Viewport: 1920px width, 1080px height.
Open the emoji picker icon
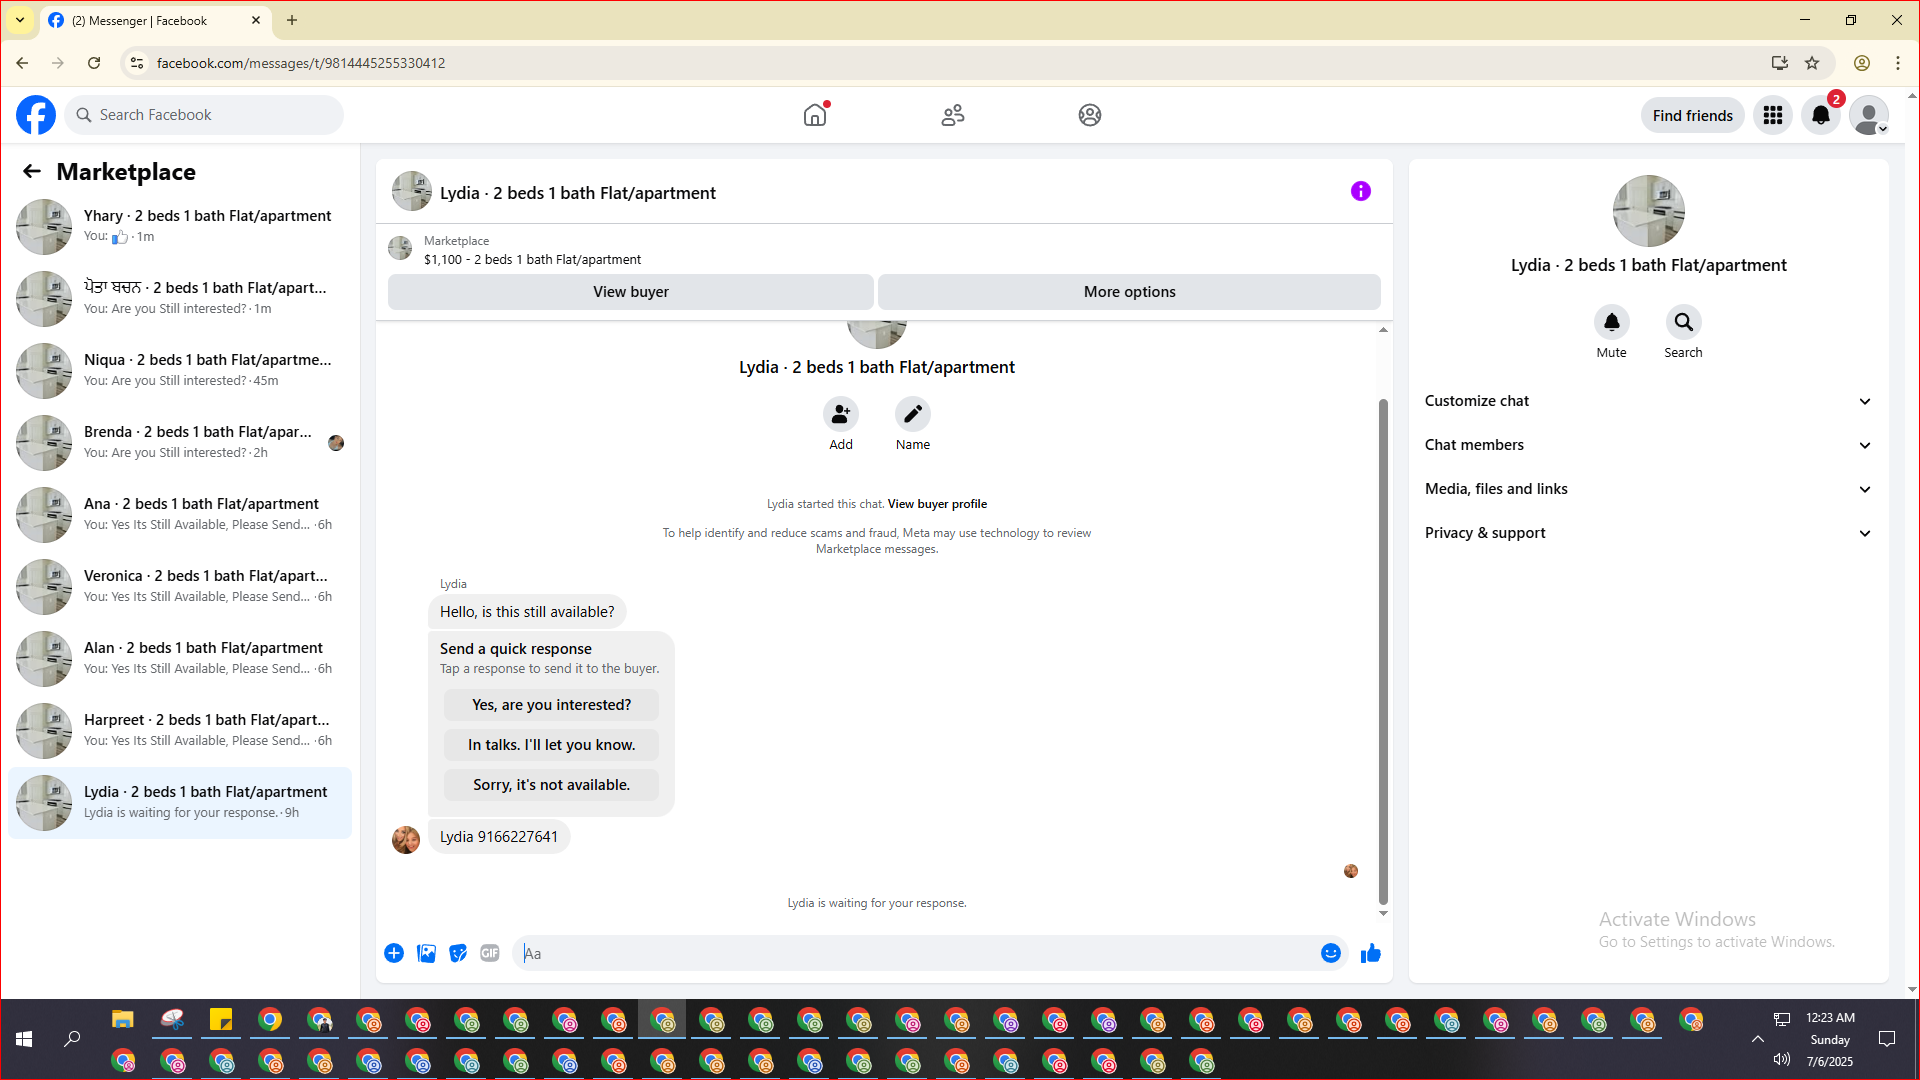coord(1330,953)
